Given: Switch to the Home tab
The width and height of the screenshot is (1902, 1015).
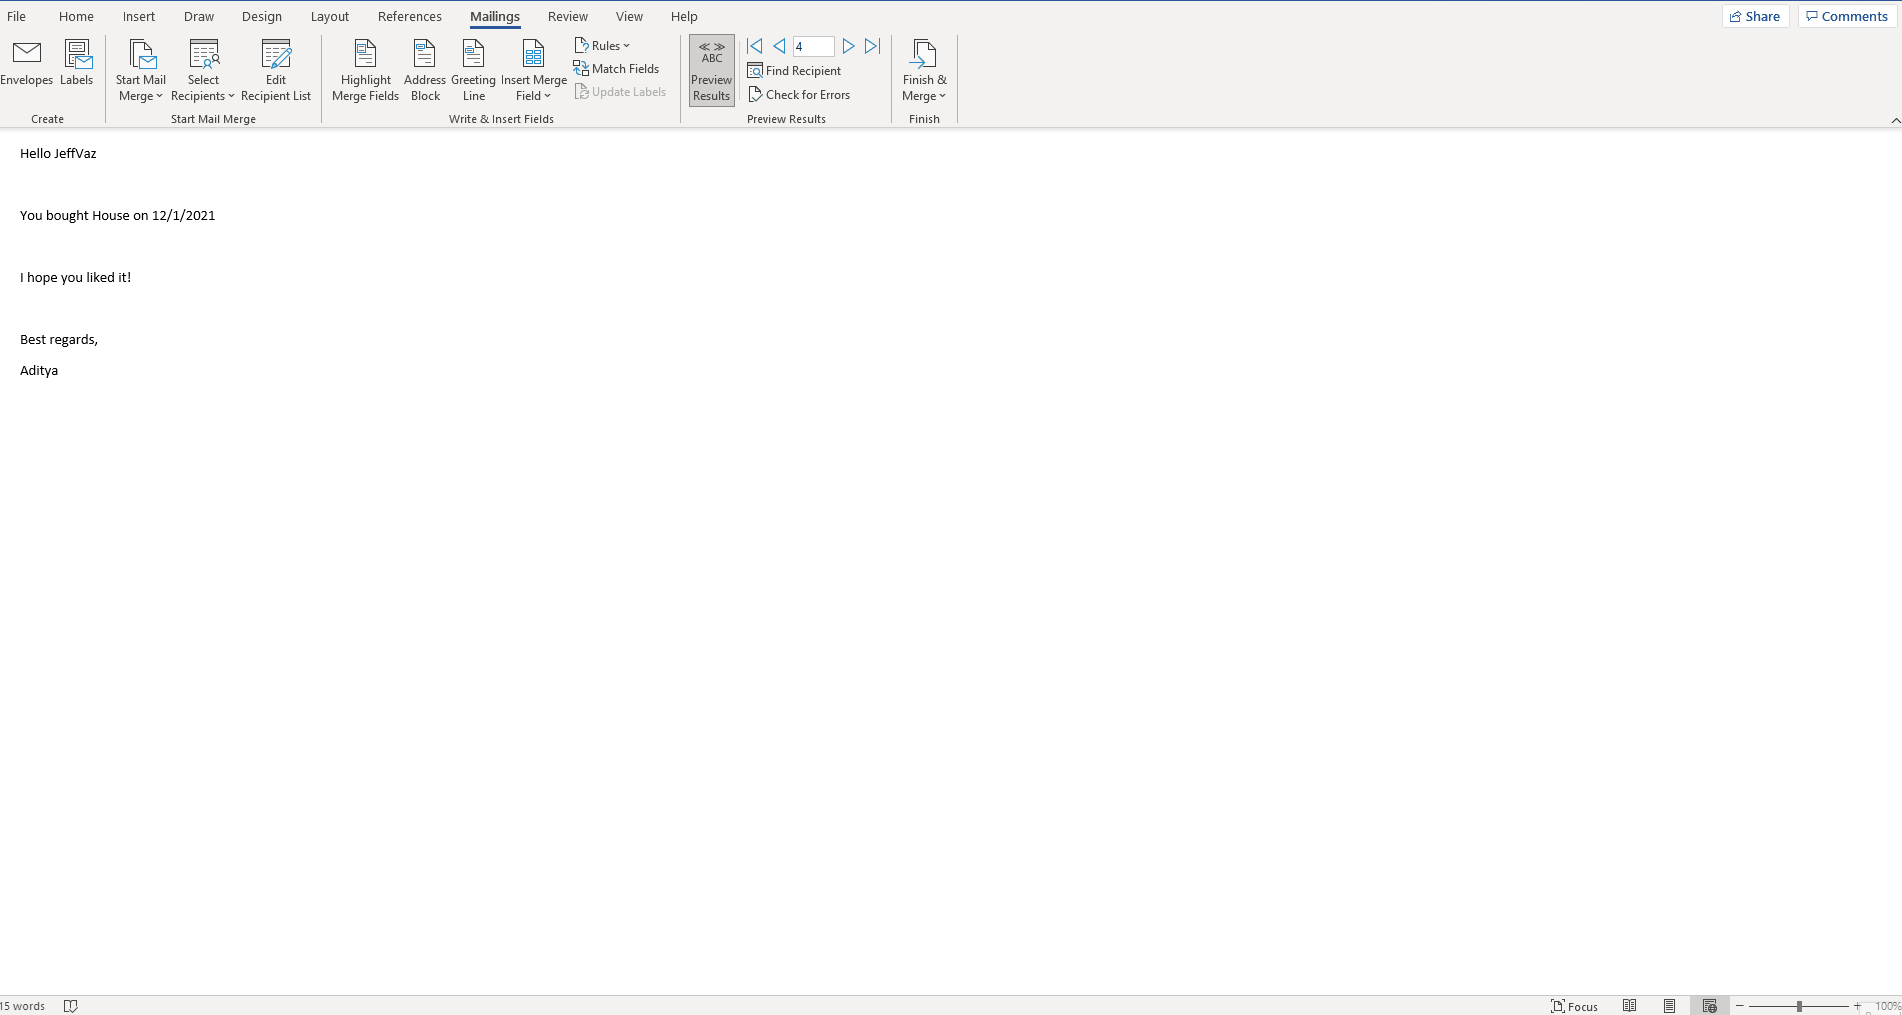Looking at the screenshot, I should (x=76, y=16).
